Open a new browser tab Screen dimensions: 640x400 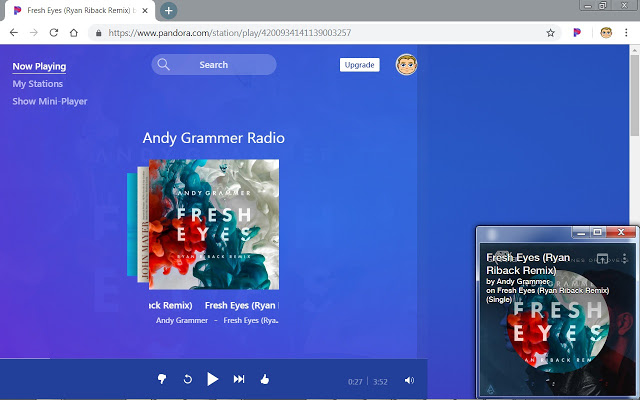pyautogui.click(x=169, y=11)
